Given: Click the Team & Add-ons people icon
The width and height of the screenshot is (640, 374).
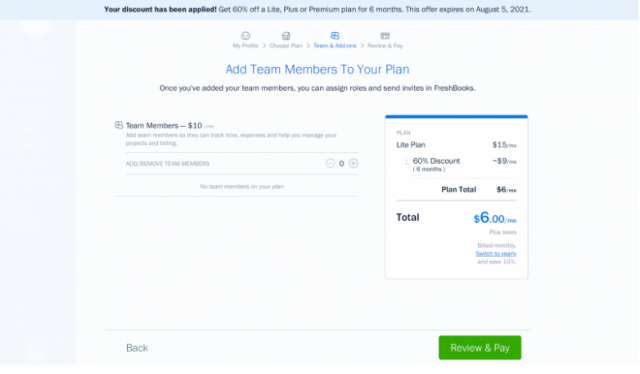Looking at the screenshot, I should tap(335, 36).
